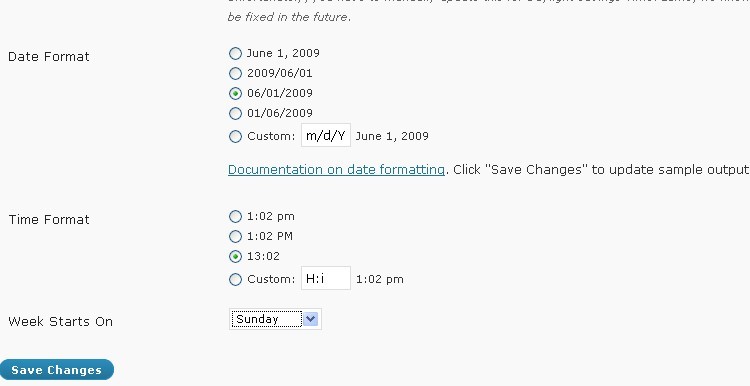Enable the Custom time format radio button
Screen dimensions: 750x386
(235, 279)
